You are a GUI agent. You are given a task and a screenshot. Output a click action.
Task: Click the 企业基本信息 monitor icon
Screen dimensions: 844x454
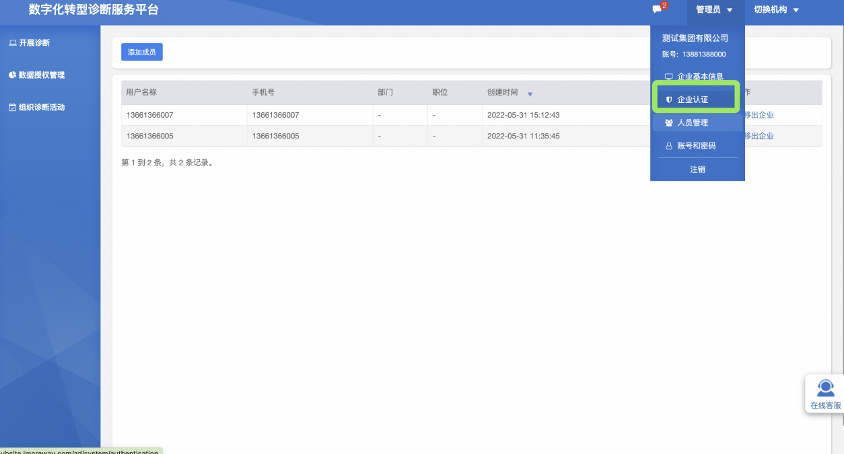[x=669, y=76]
